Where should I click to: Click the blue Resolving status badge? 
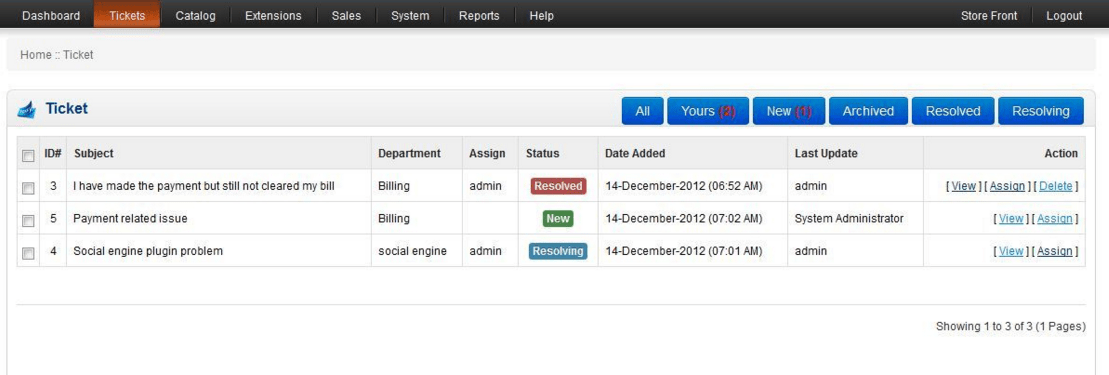click(558, 251)
